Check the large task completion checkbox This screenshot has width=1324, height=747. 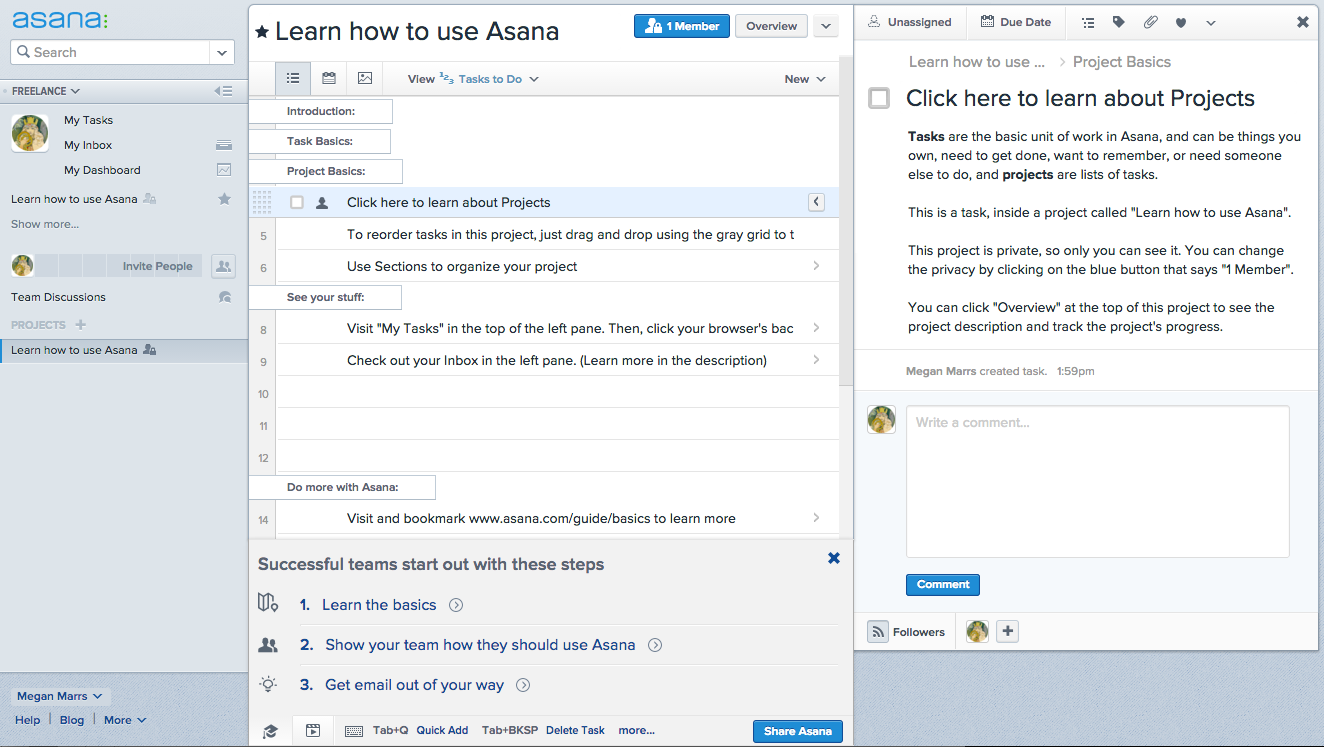coord(879,98)
